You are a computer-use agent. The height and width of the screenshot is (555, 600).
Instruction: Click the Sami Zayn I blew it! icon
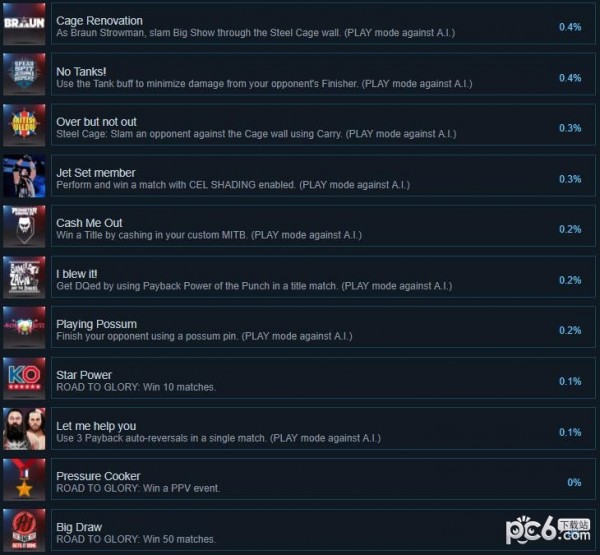click(x=24, y=277)
